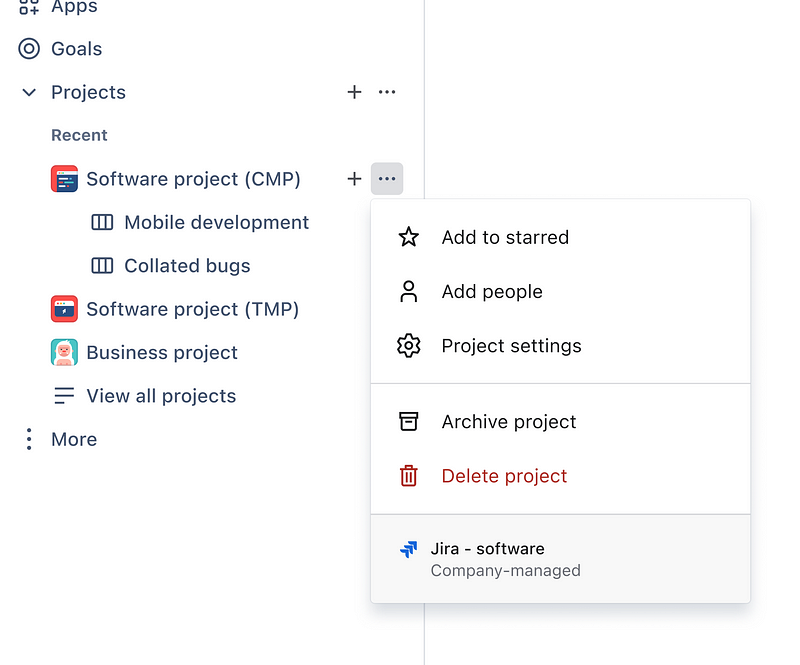Click the Mobile development board icon
Viewport: 800px width, 665px height.
(102, 222)
